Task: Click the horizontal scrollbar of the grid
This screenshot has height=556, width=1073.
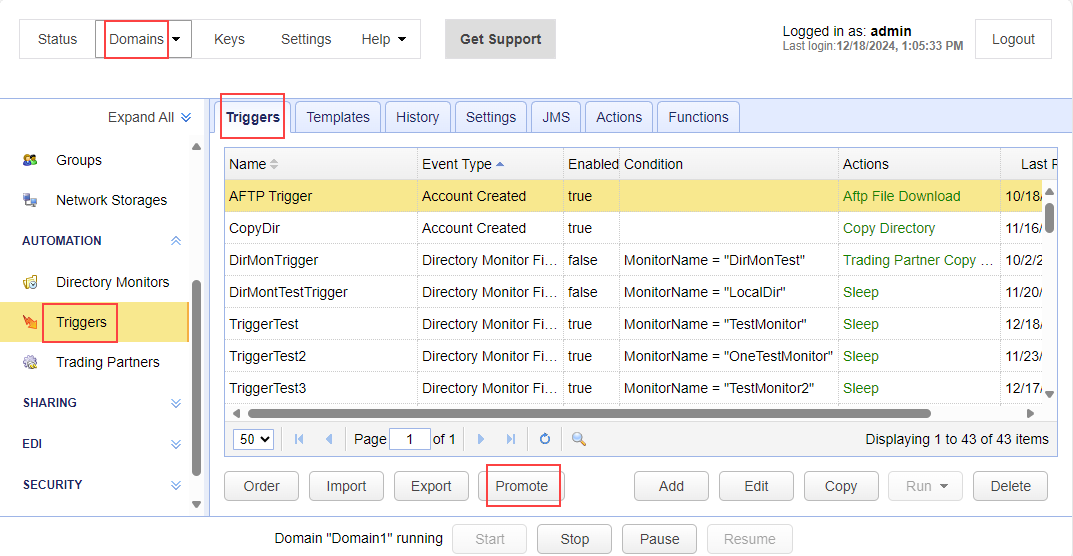Action: pos(588,413)
